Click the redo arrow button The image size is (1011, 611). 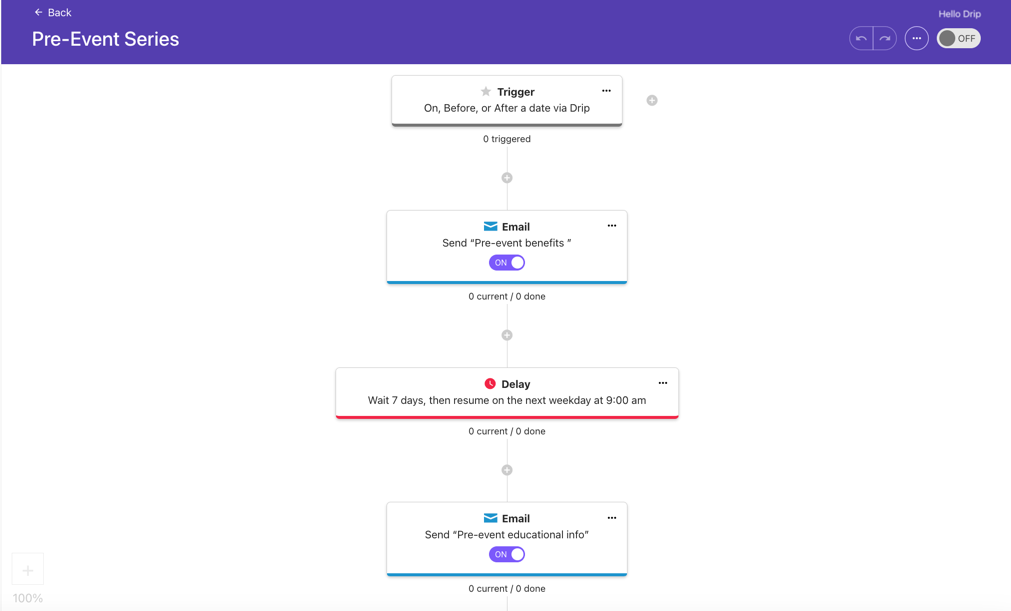pyautogui.click(x=885, y=39)
